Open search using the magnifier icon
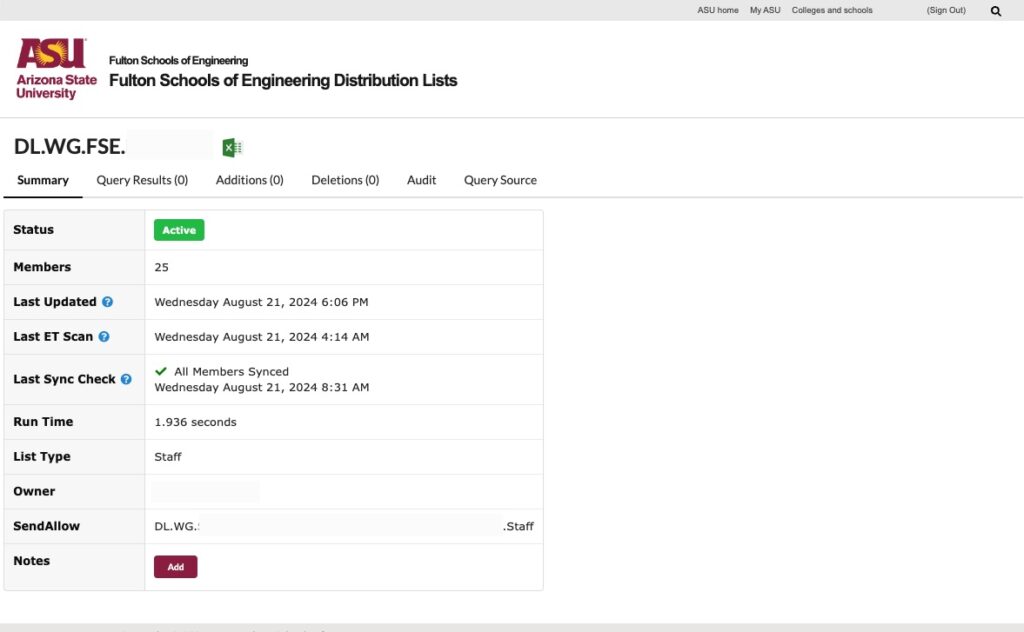This screenshot has width=1024, height=632. click(x=995, y=10)
